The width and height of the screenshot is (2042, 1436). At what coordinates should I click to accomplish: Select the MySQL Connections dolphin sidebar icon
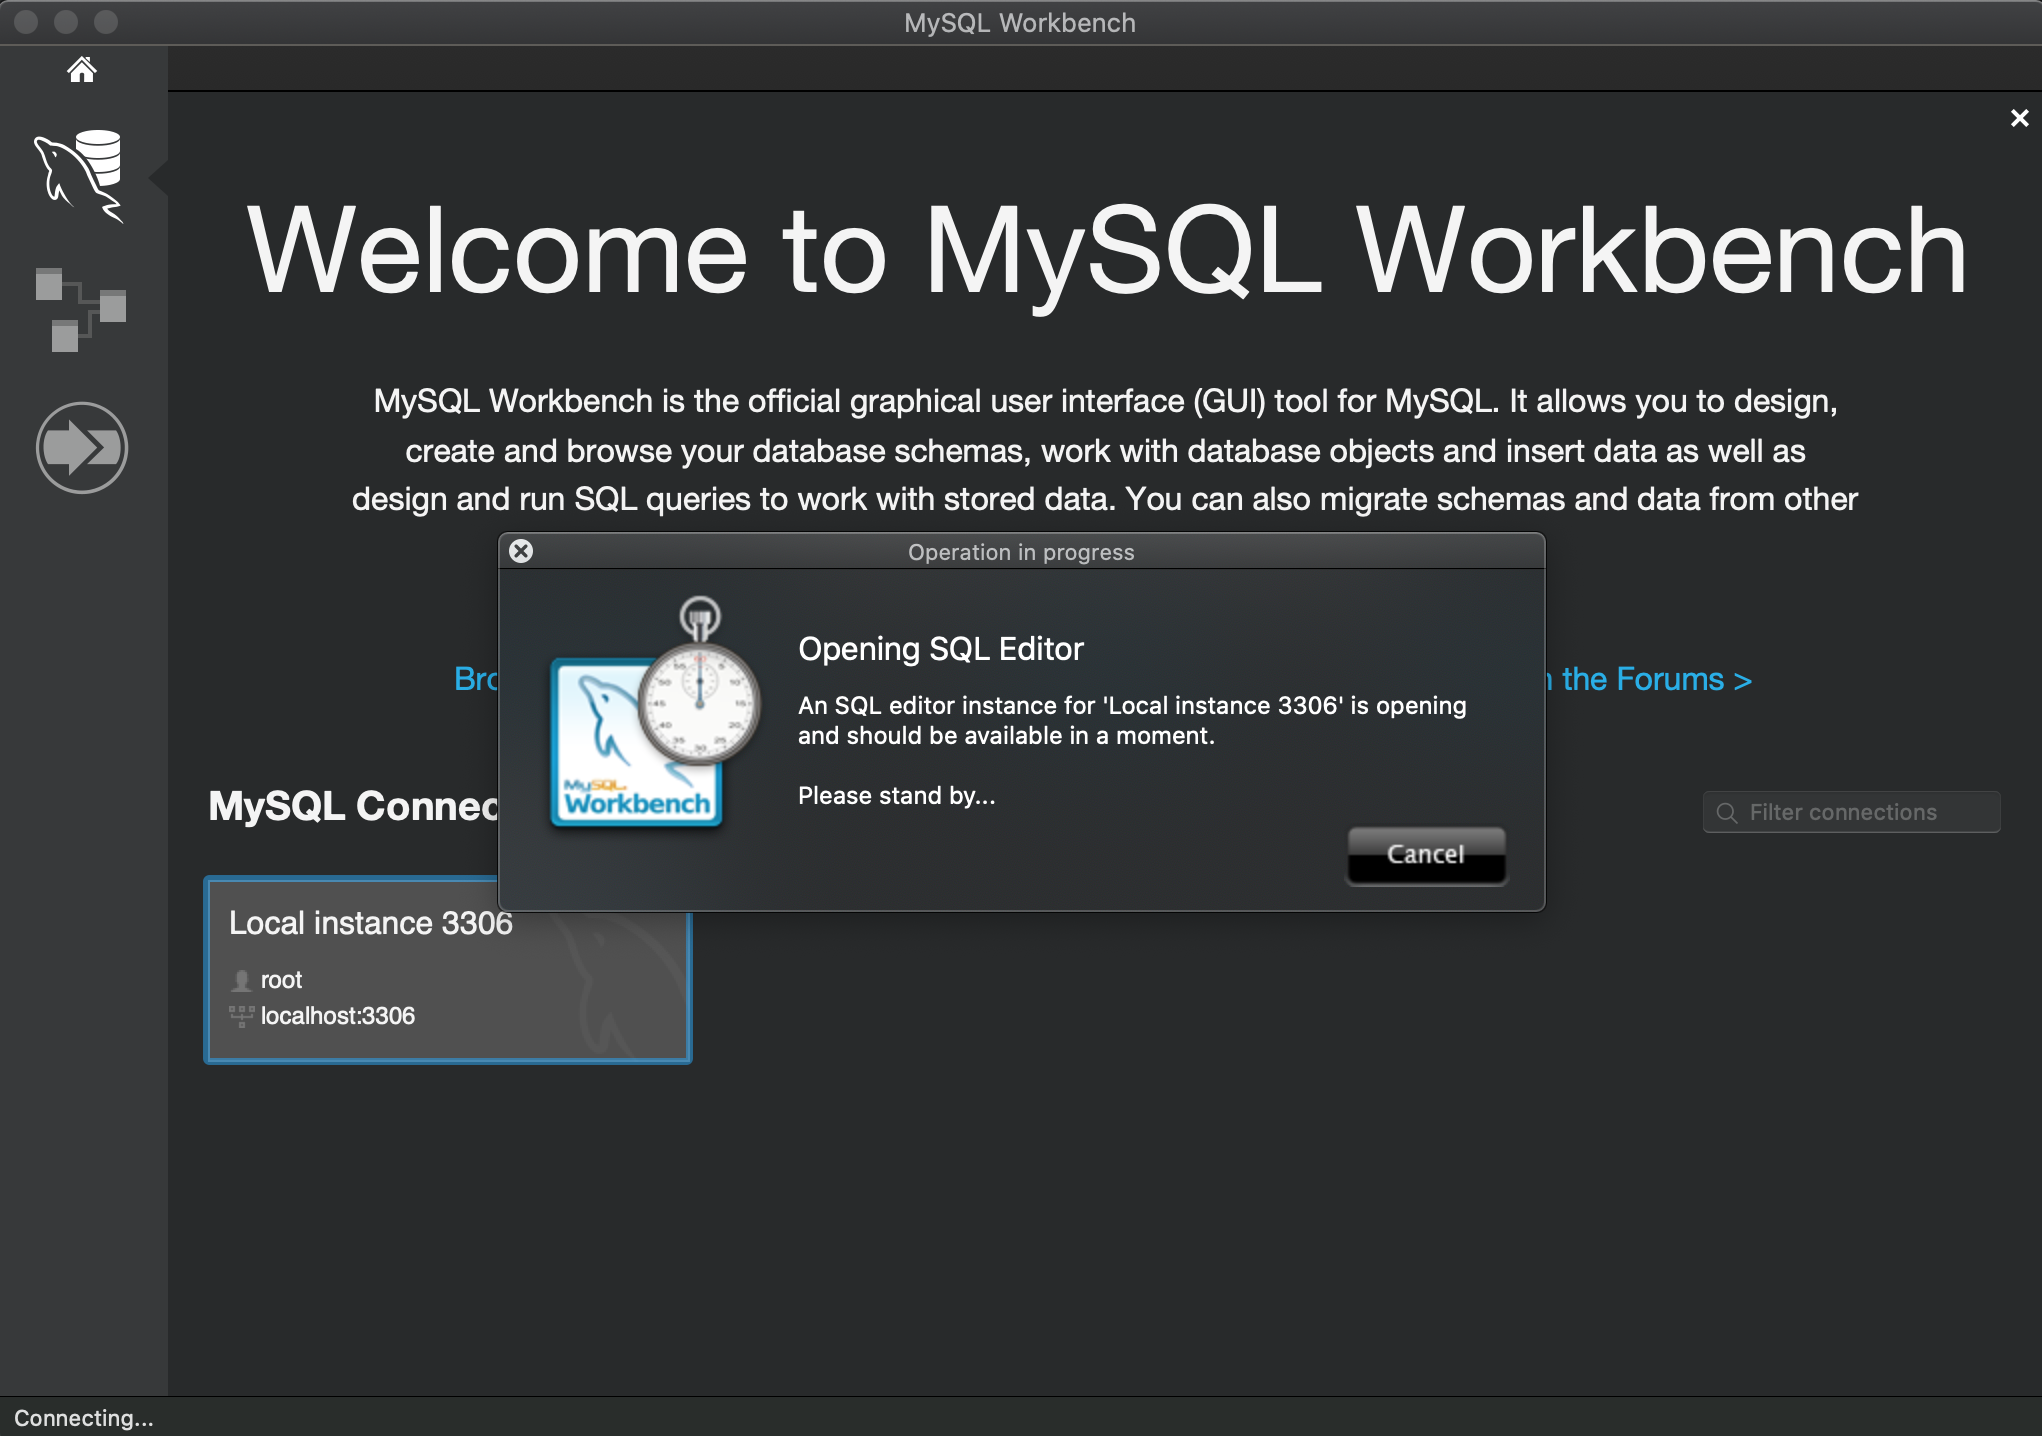(80, 176)
